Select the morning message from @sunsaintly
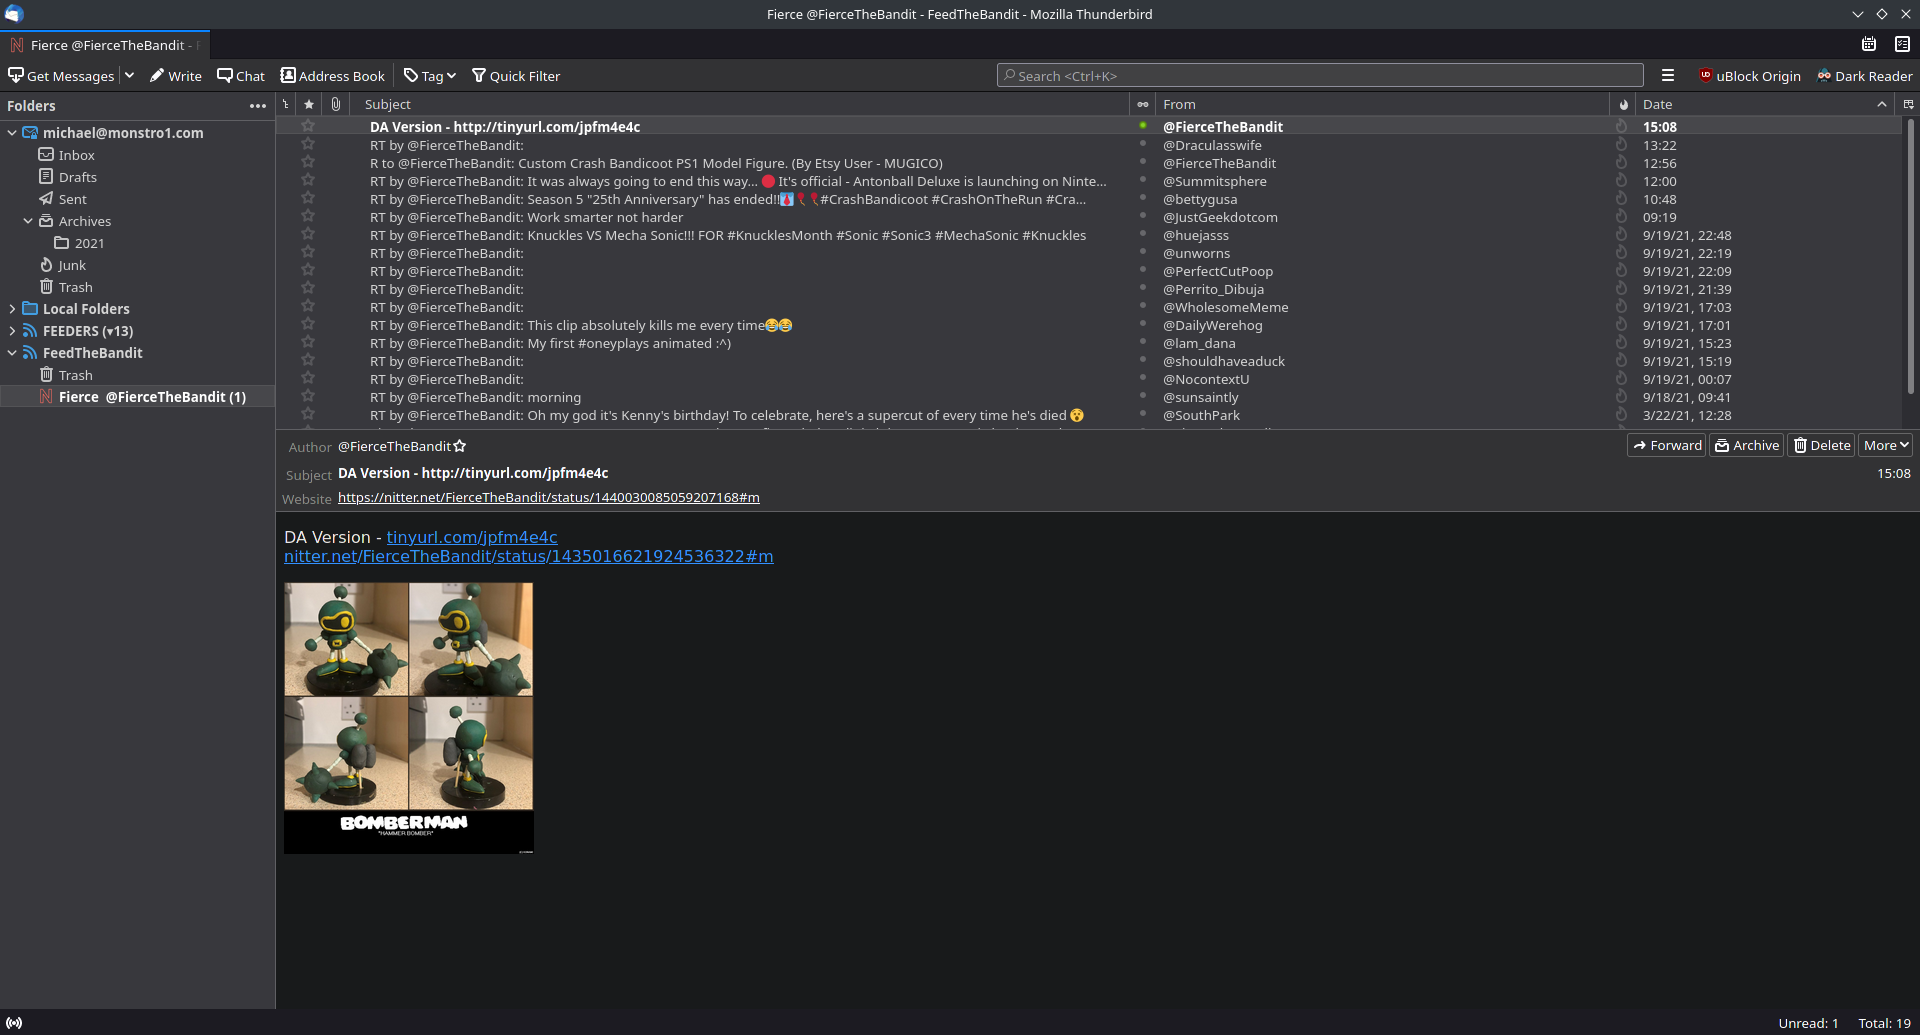This screenshot has width=1920, height=1035. (1088, 397)
